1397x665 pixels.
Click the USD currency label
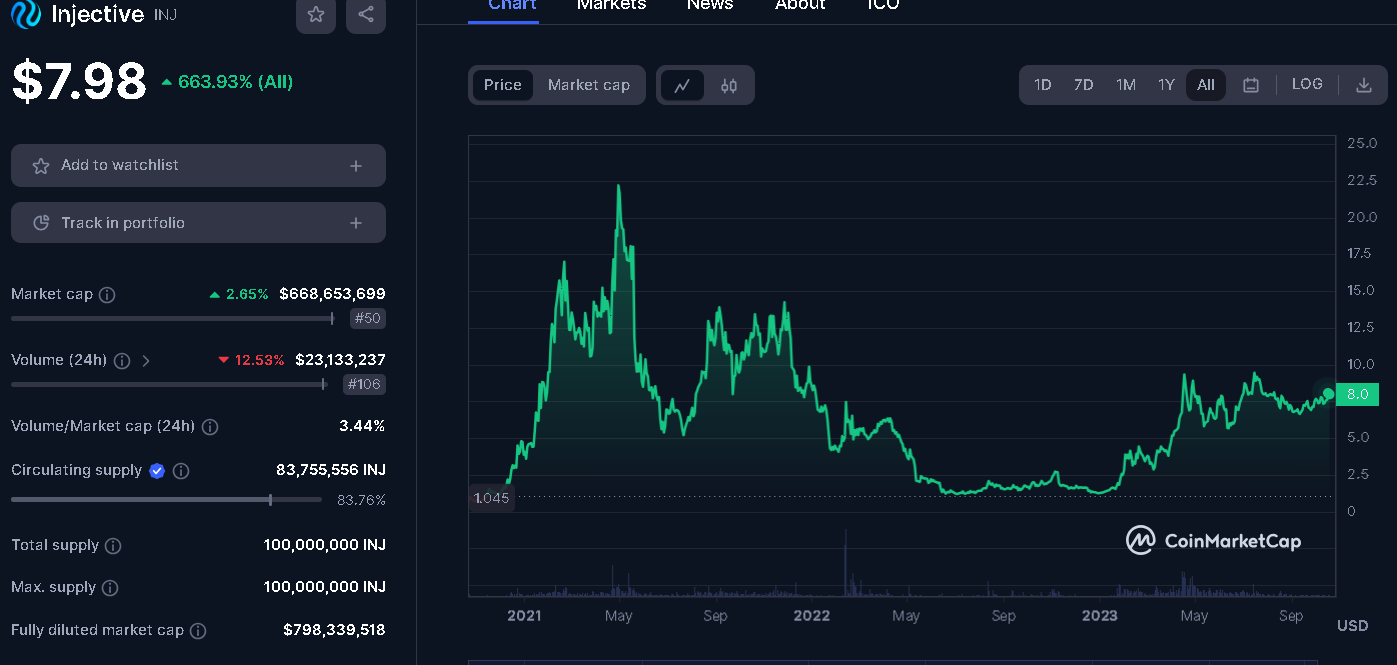(1352, 626)
